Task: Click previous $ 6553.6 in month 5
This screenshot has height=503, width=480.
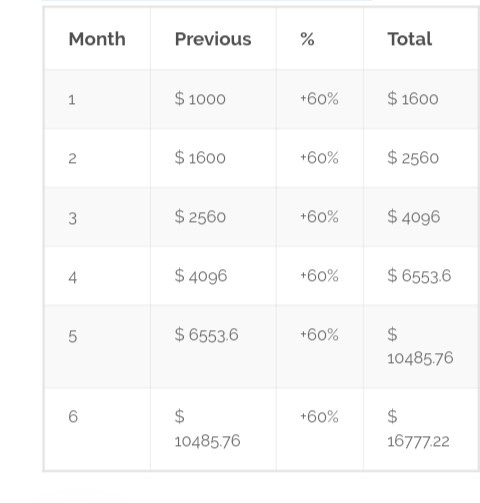Action: [207, 335]
